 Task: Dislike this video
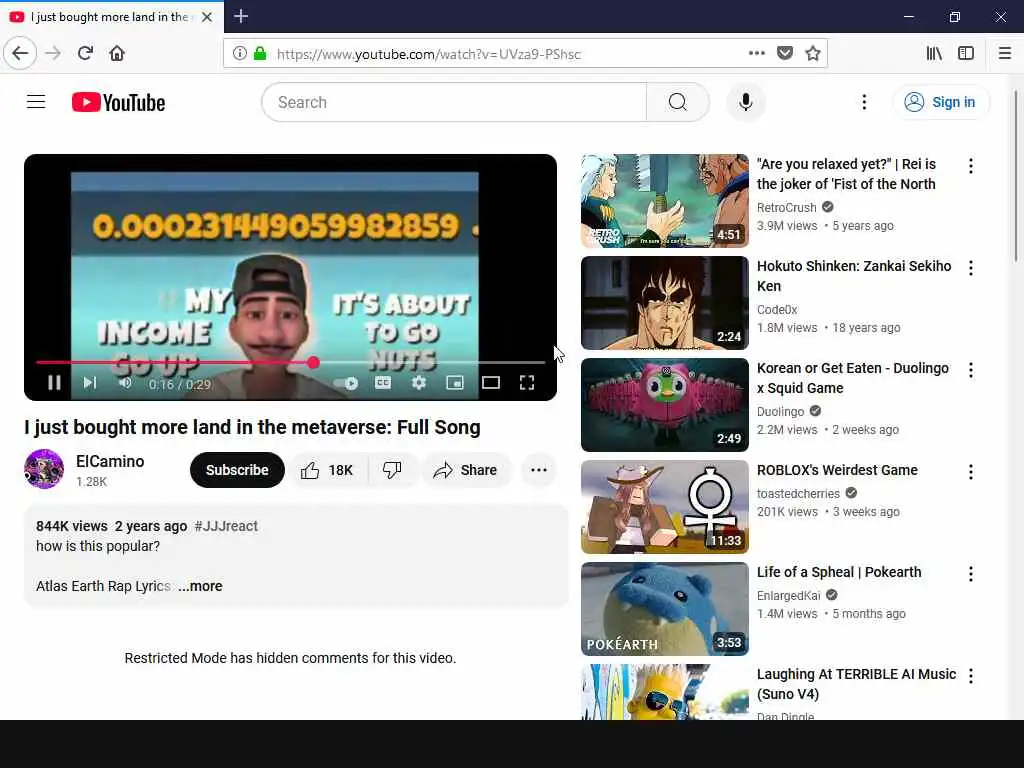coord(392,470)
